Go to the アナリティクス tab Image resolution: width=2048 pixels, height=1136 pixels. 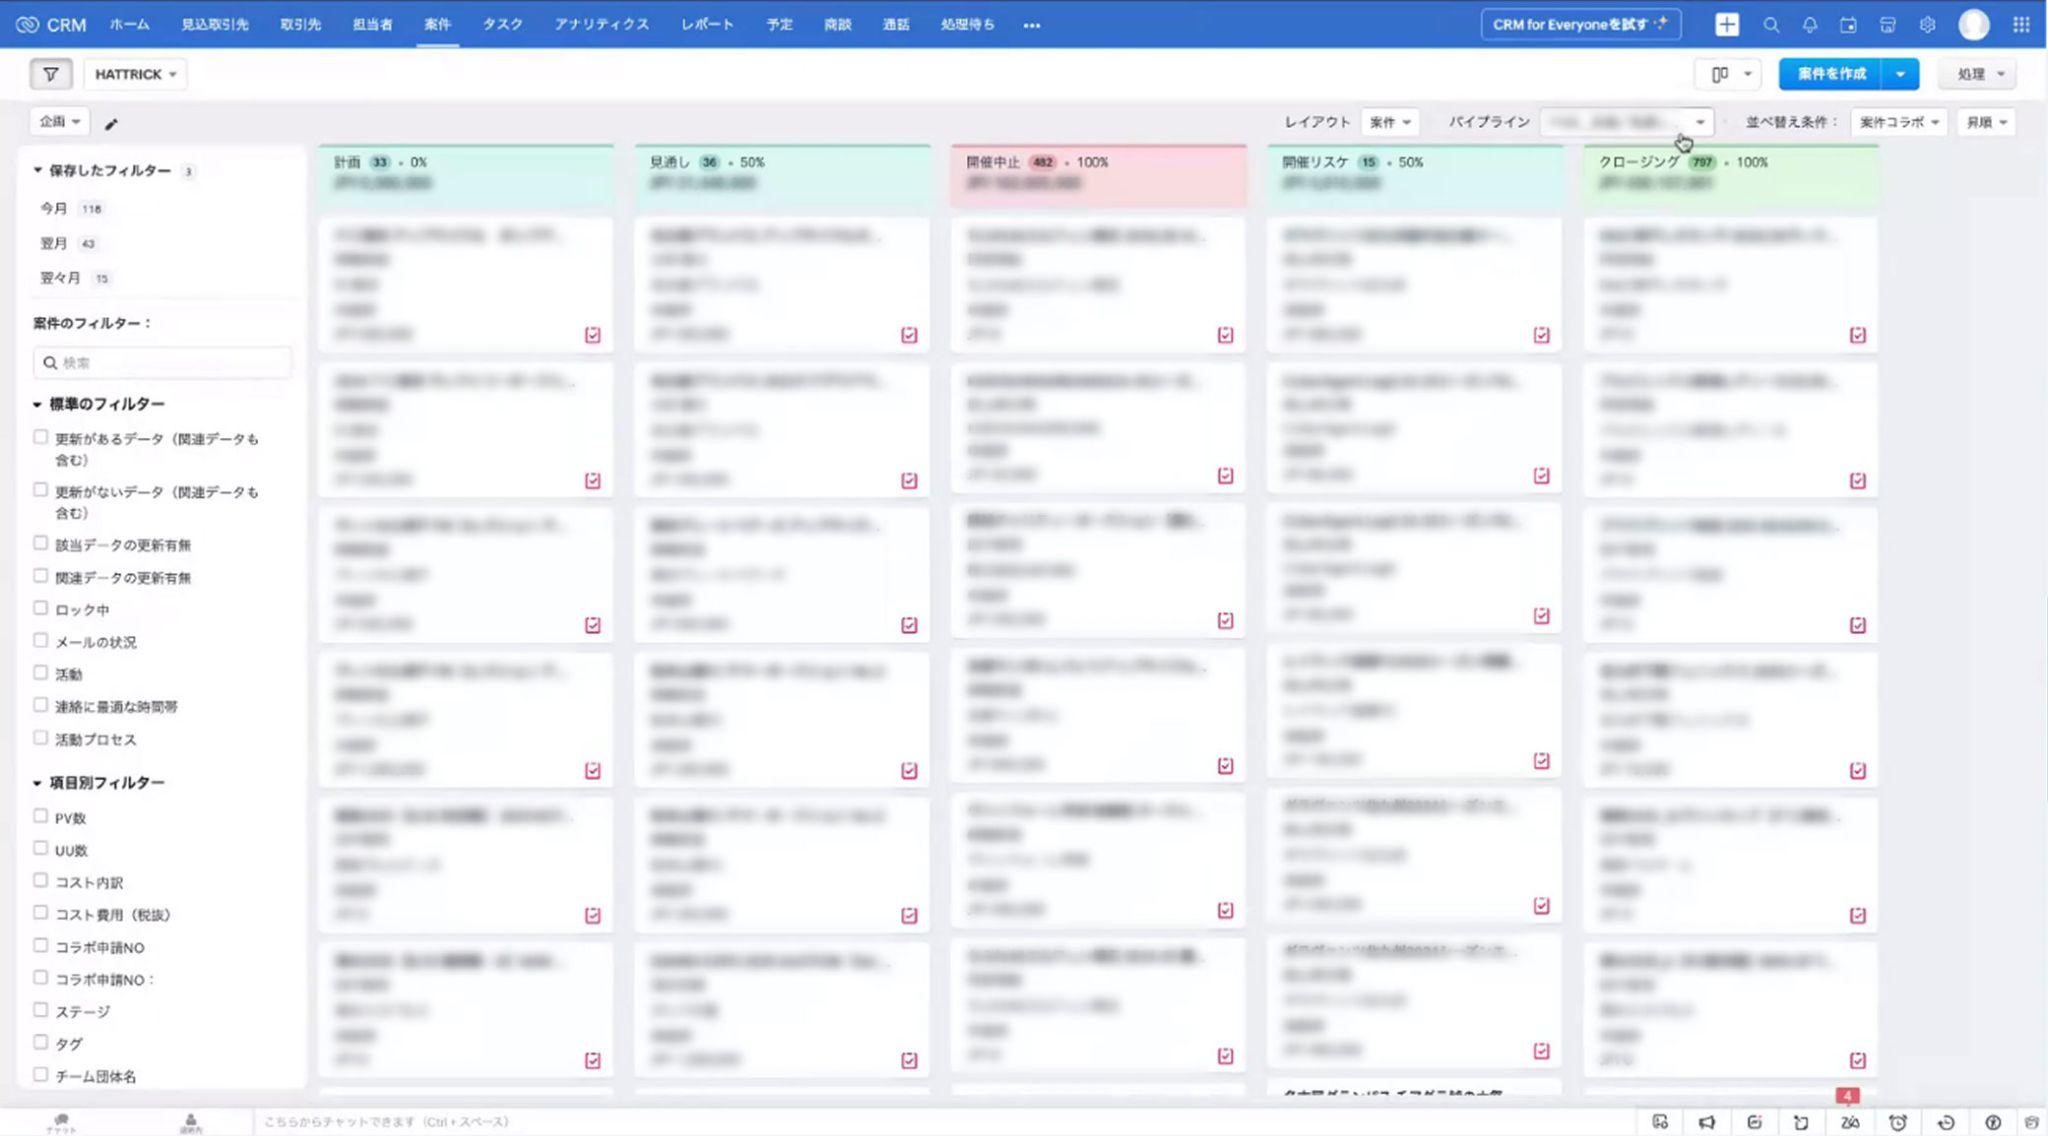601,25
